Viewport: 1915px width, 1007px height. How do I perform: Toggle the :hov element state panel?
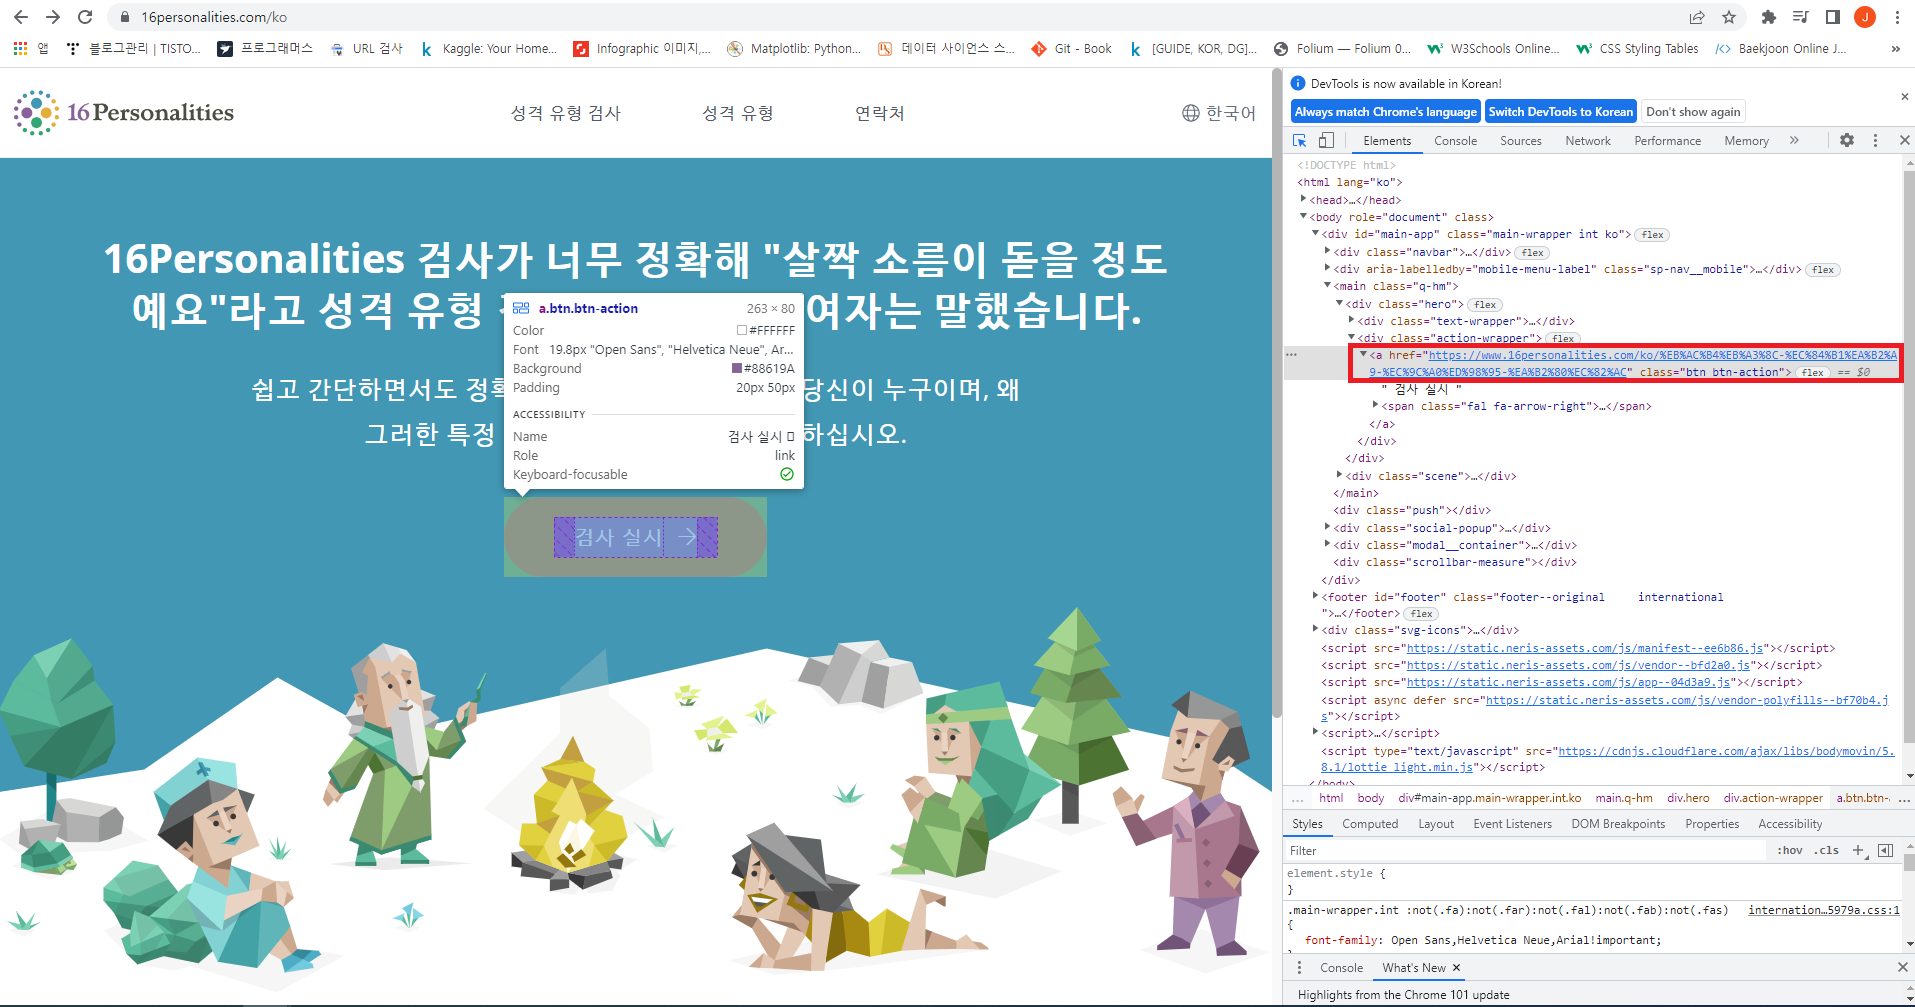point(1790,850)
